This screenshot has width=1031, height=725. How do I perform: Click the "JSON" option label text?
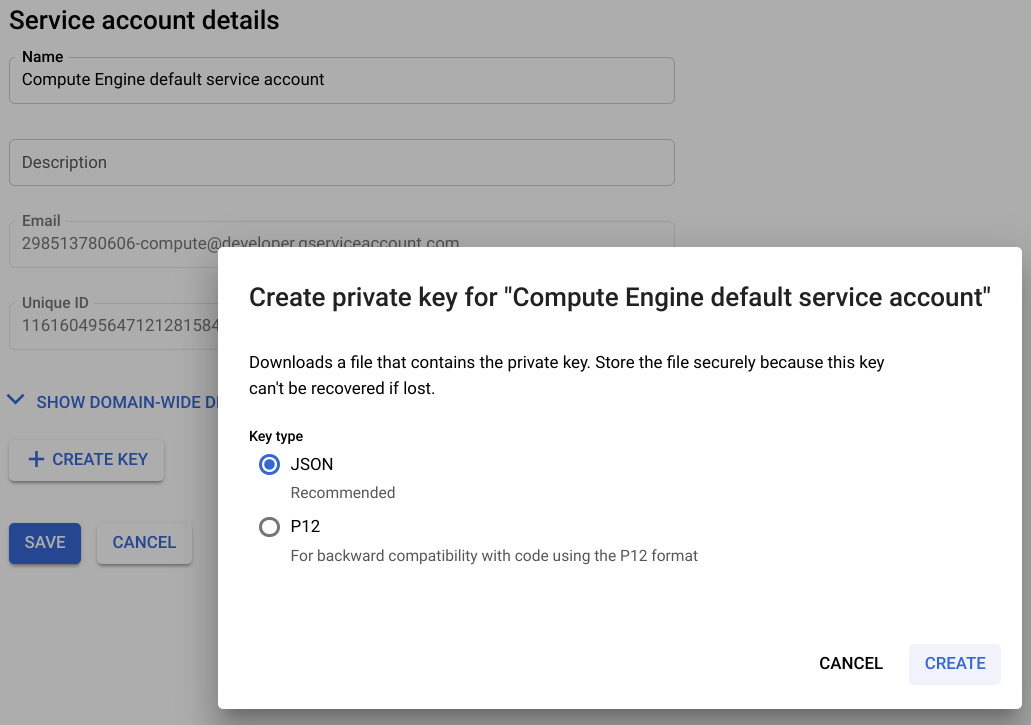point(312,465)
